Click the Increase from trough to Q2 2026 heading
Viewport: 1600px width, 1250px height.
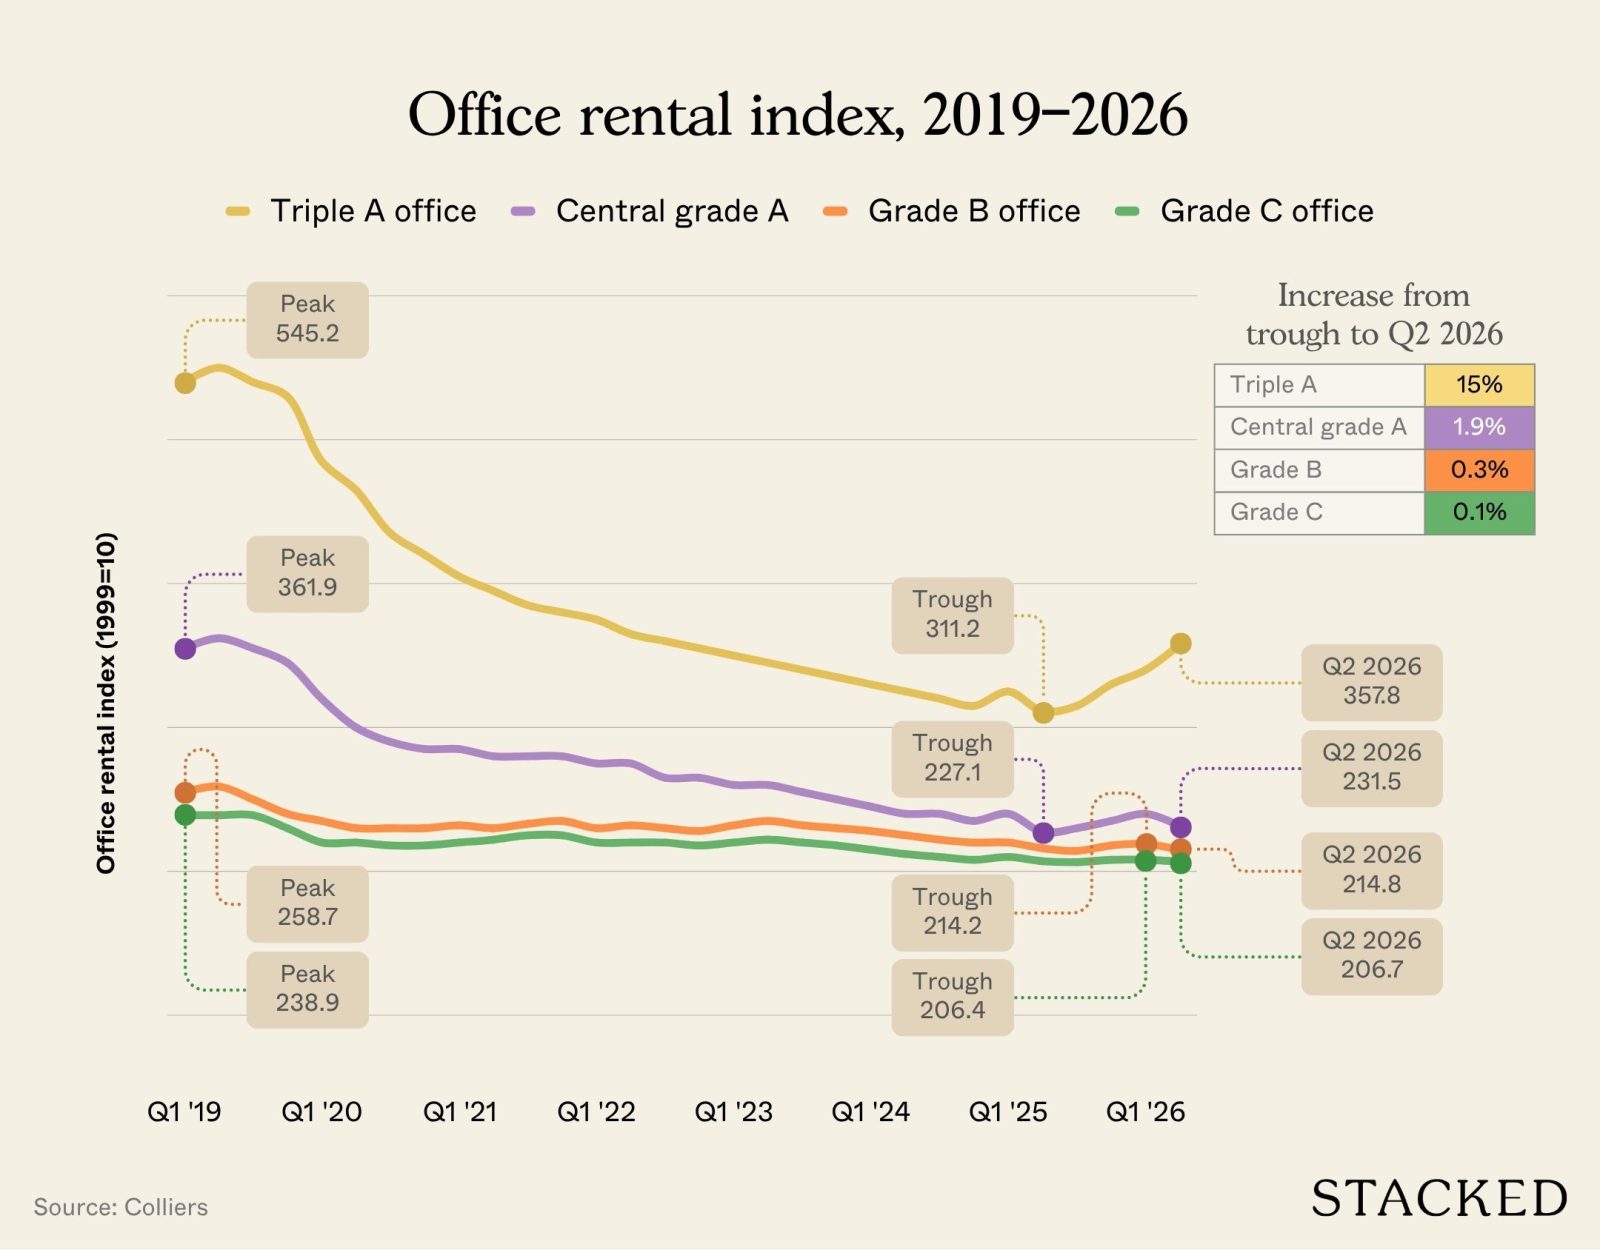point(1374,314)
